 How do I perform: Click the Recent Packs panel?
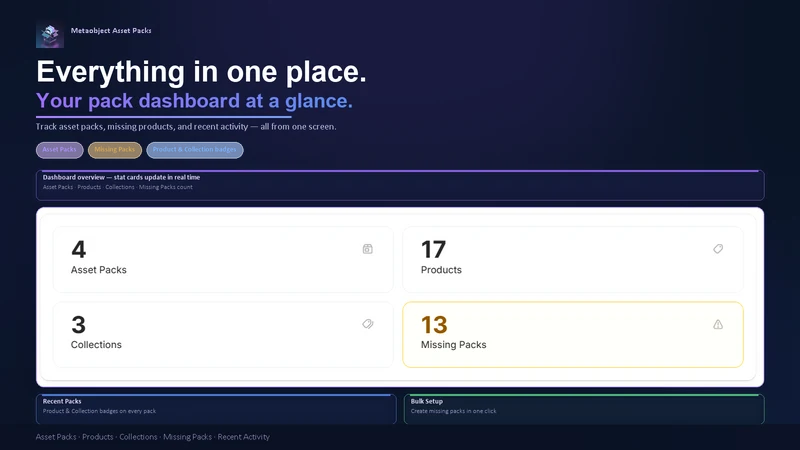click(x=216, y=409)
